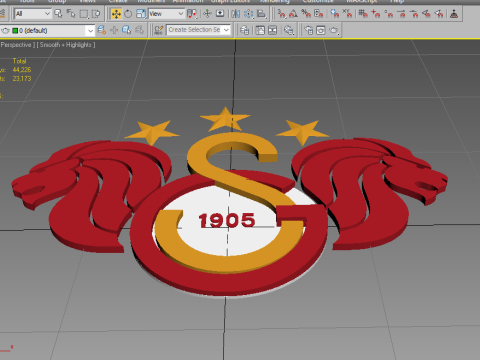480x360 pixels.
Task: Open the Render Production teapot flyout
Action: [334, 30]
